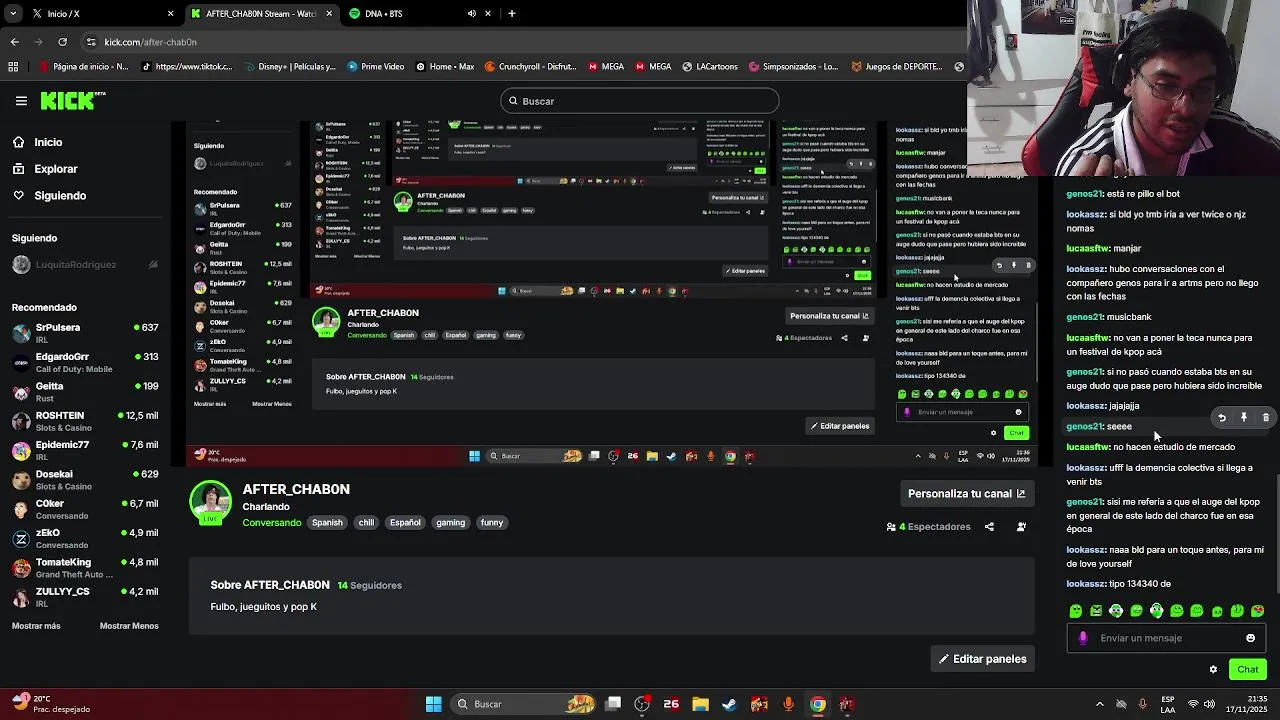Pin the hovered chat message

point(1244,418)
